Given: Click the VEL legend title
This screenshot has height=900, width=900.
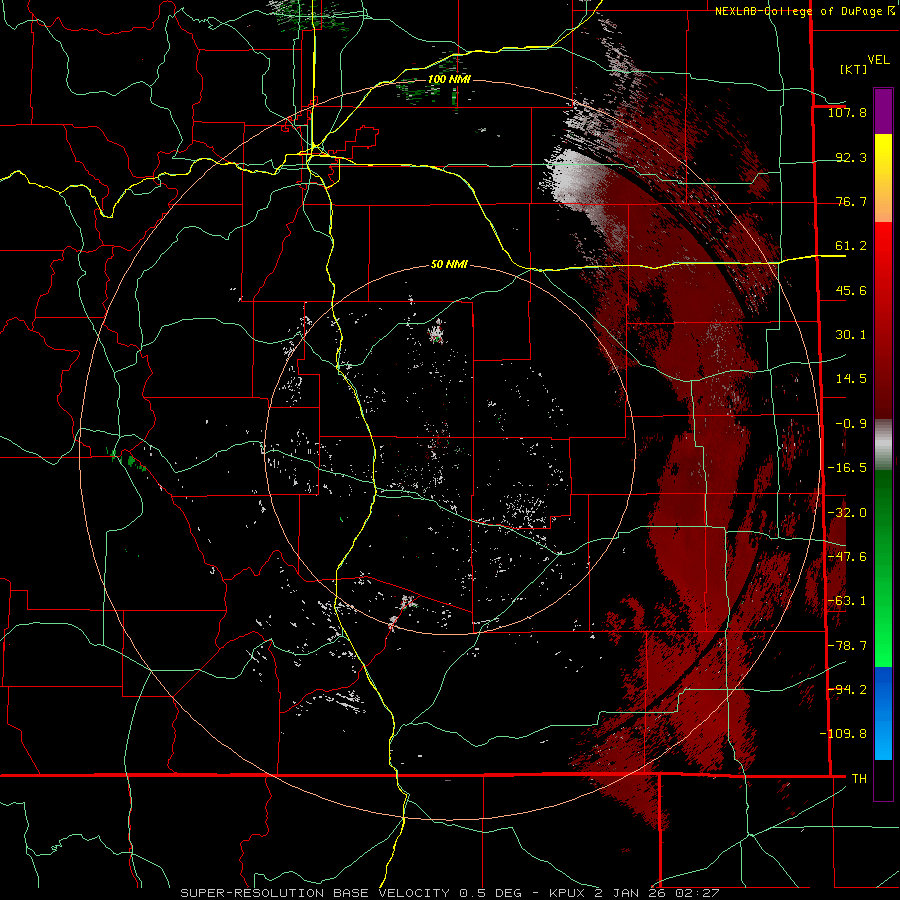Looking at the screenshot, I should tap(878, 60).
